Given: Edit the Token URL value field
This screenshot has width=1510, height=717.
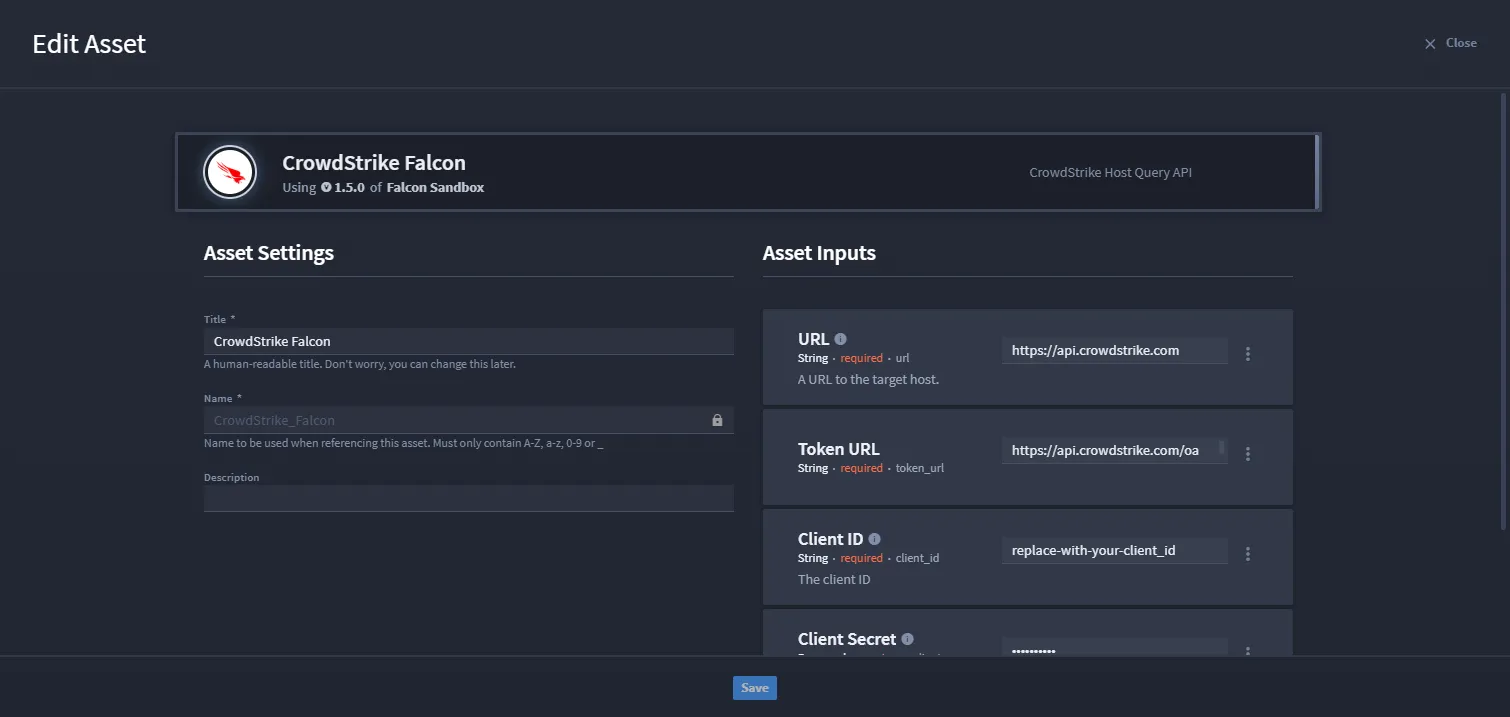Looking at the screenshot, I should click(x=1114, y=451).
